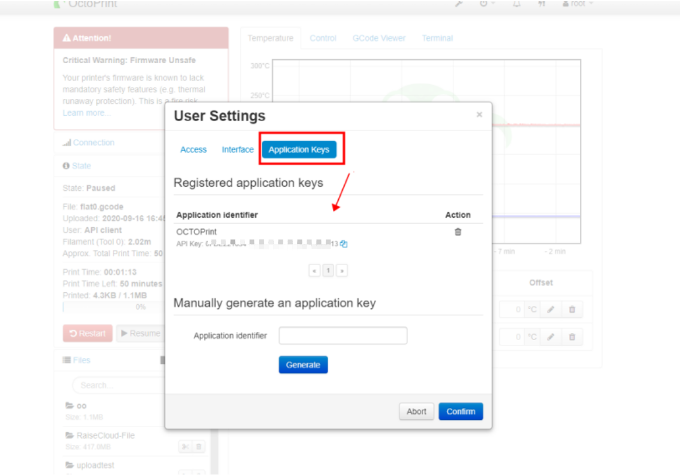Screen dimensions: 680x476
Task: Open the RaiseCloud-File folder
Action: 105,435
